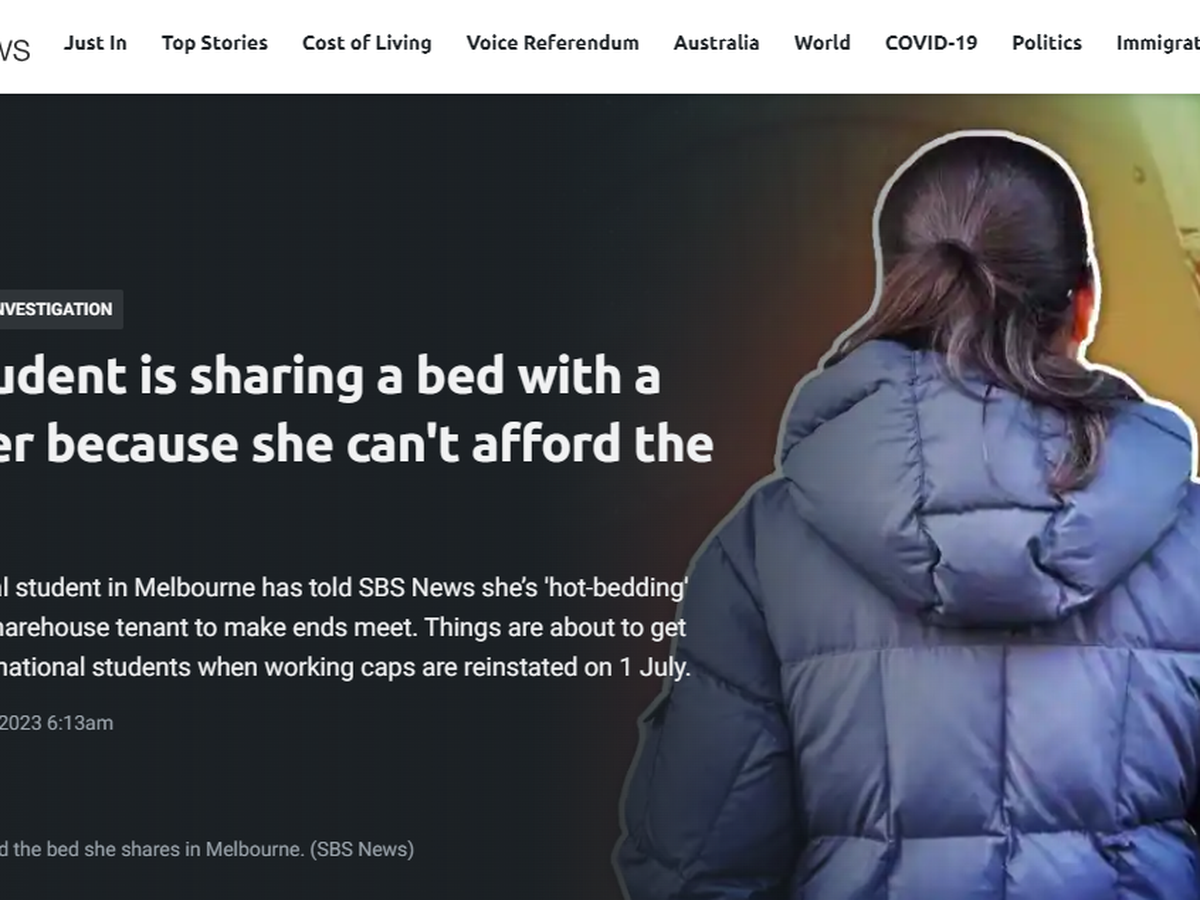
Task: Select COVID-19 in the navigation bar
Action: [x=931, y=43]
